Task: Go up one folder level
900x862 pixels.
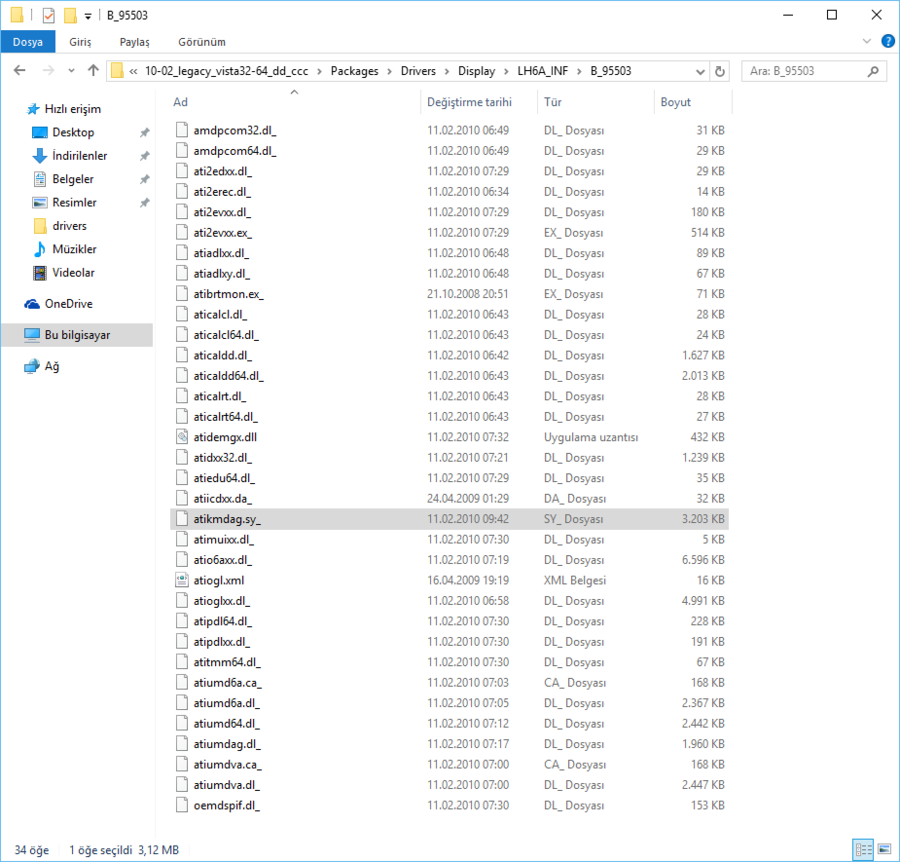Action: 93,71
